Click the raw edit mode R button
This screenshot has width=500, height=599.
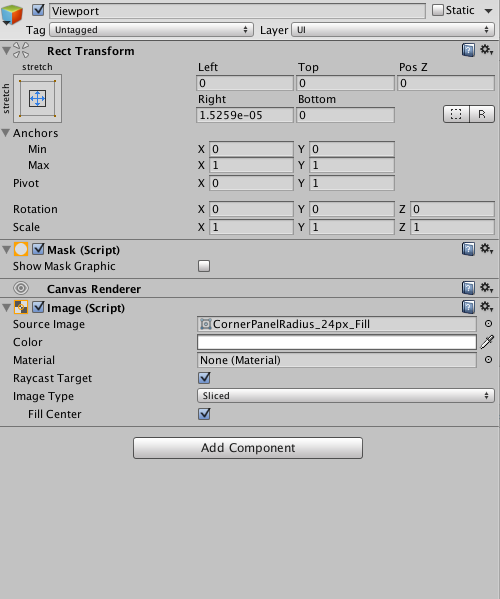pyautogui.click(x=482, y=114)
